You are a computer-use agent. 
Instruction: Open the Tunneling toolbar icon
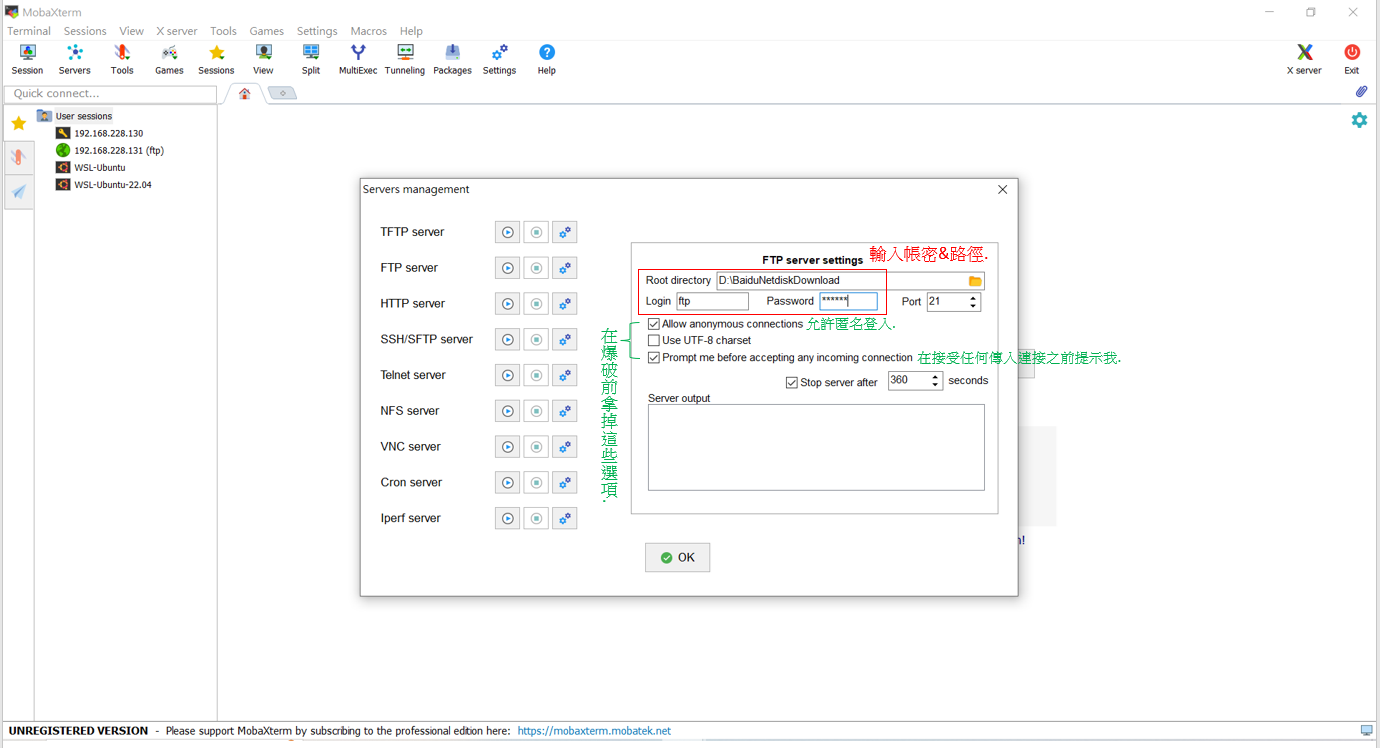(405, 59)
